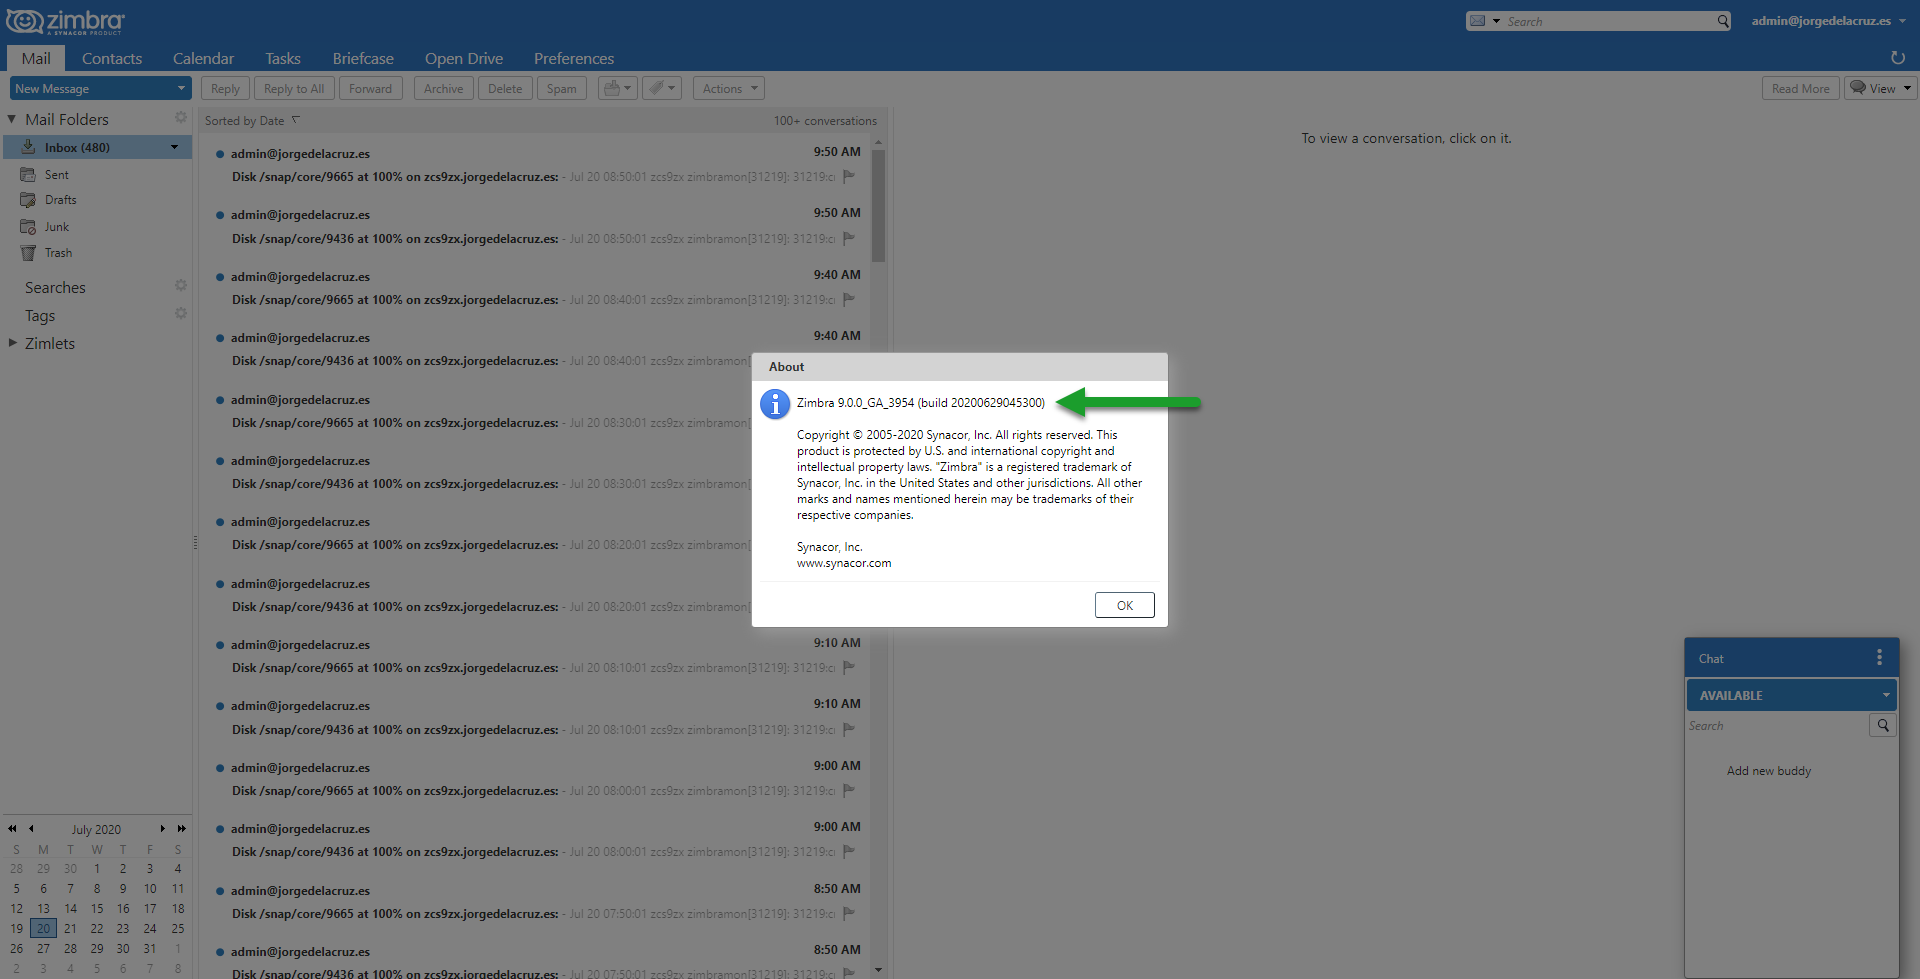Open the Tags gear options
Viewport: 1920px width, 979px height.
[181, 314]
